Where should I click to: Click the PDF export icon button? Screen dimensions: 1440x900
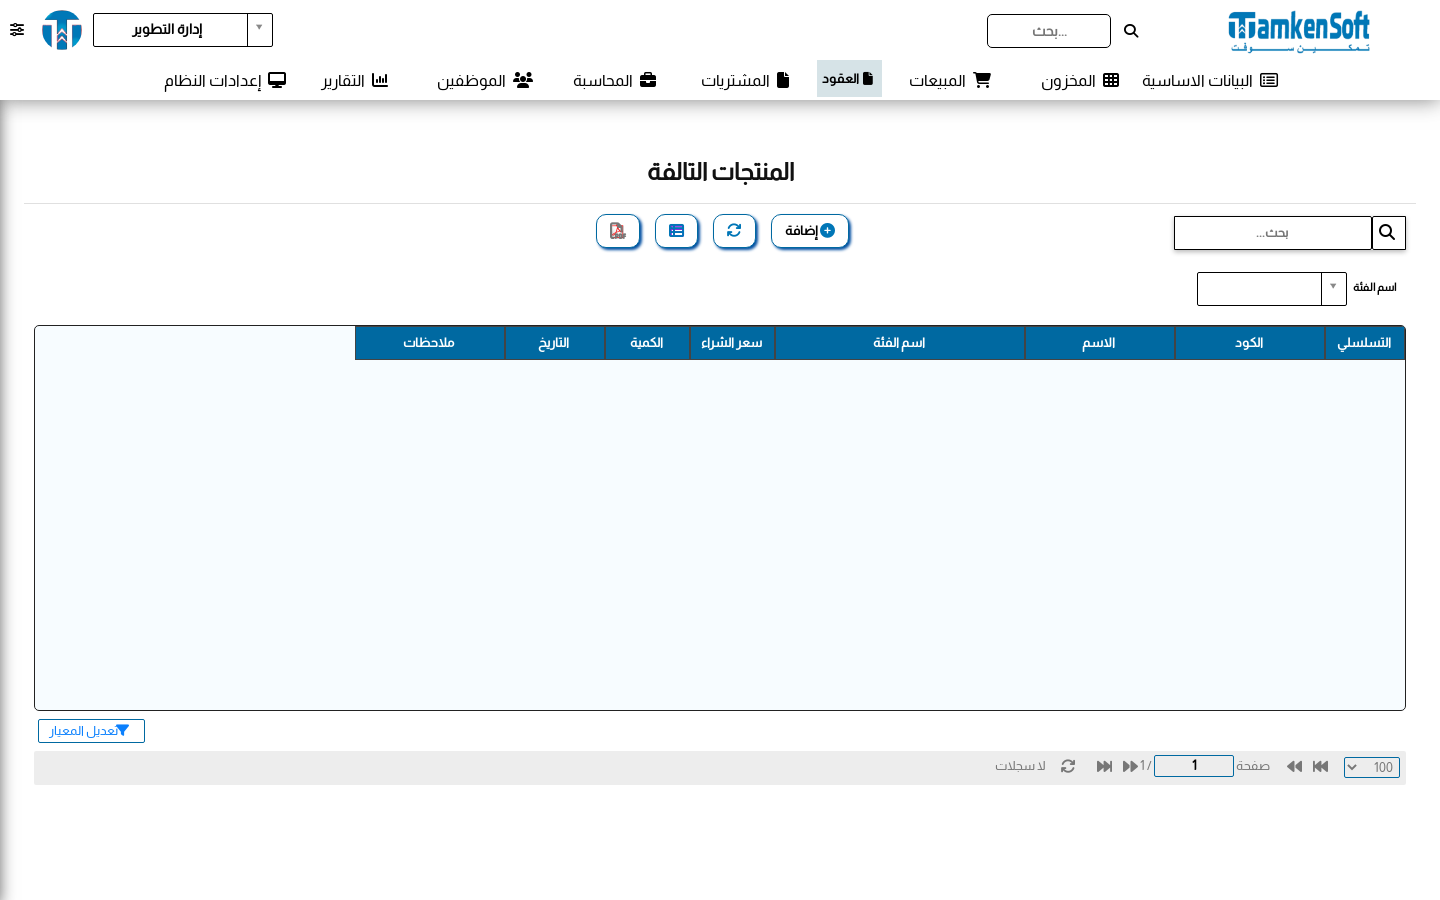[x=618, y=231]
